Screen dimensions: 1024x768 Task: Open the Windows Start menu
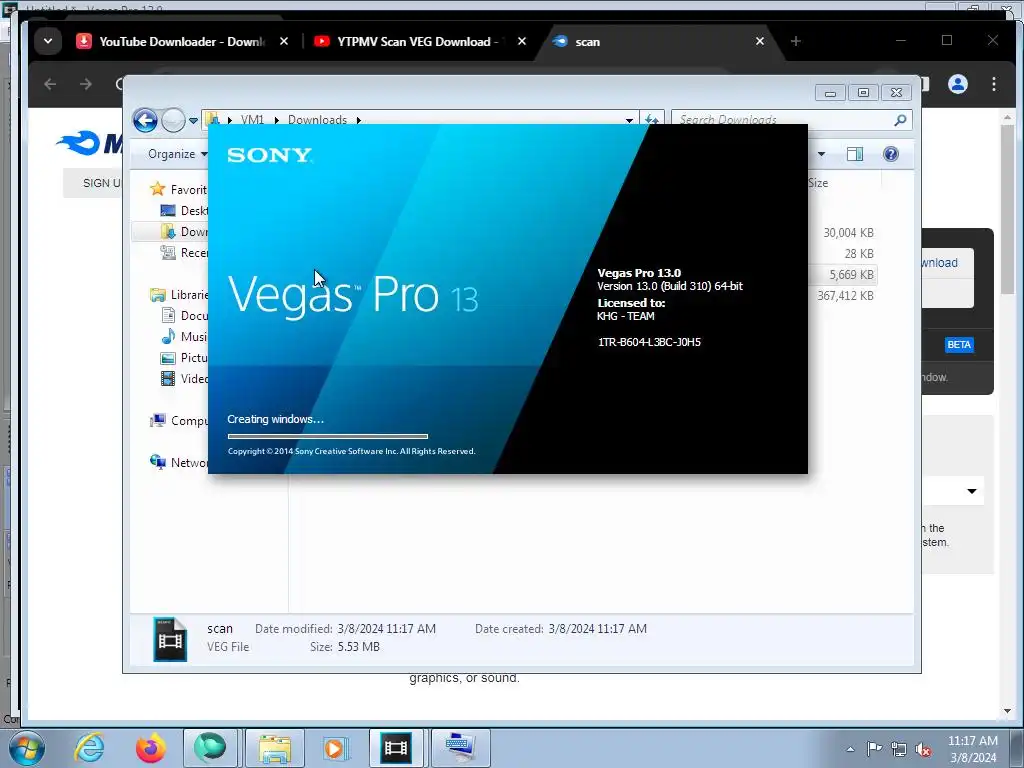pos(27,748)
